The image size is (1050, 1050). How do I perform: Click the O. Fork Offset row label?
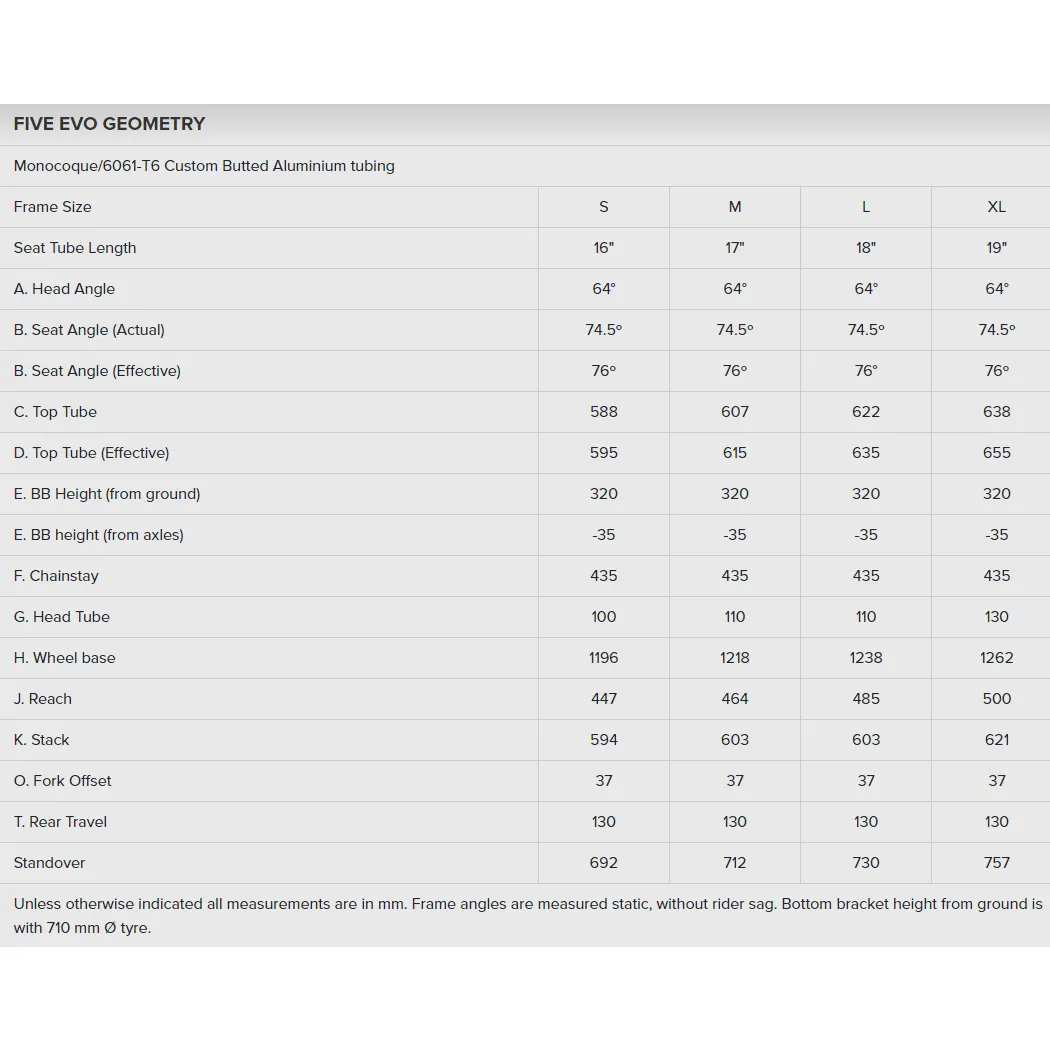(63, 781)
